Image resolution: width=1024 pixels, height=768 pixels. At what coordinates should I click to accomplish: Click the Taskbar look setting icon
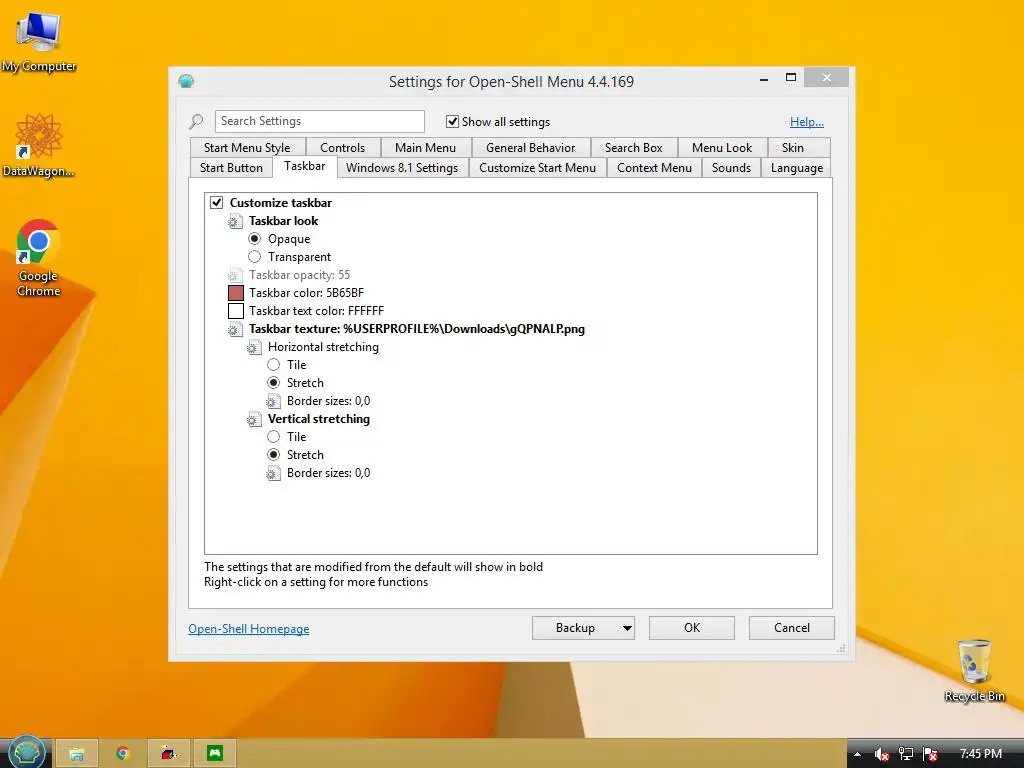click(x=235, y=221)
